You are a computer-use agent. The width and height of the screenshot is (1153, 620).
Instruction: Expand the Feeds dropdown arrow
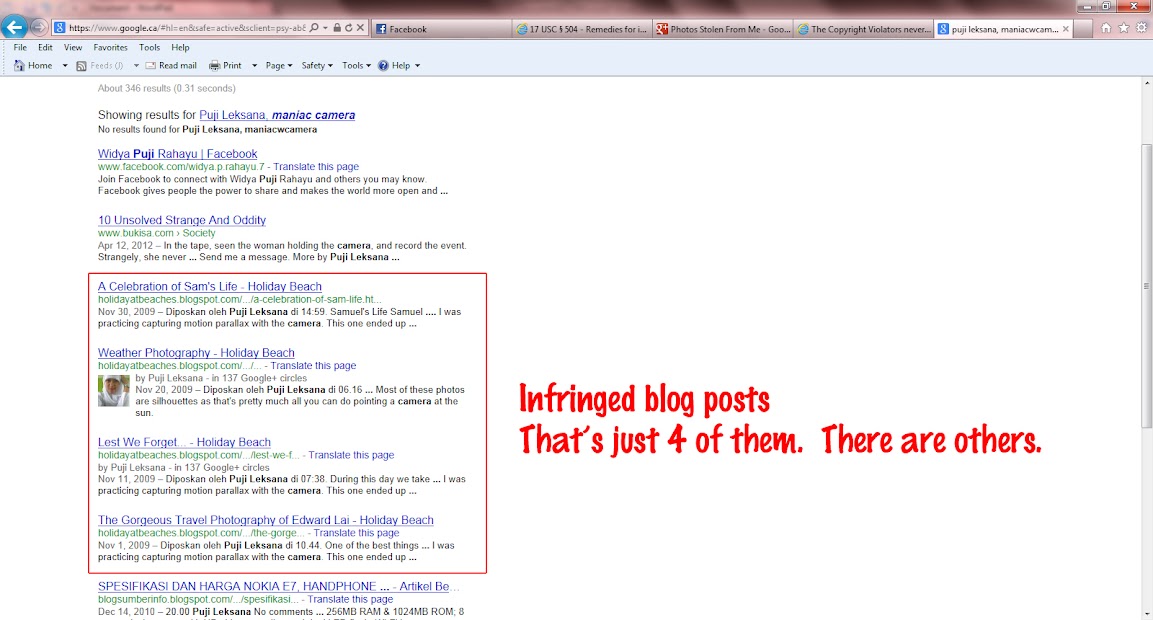click(136, 65)
